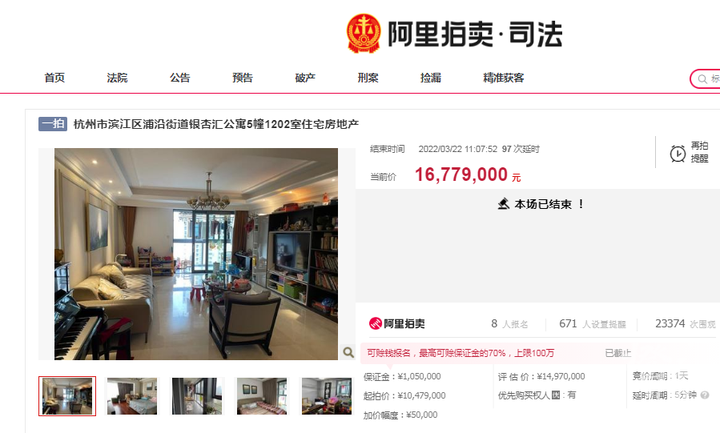Select the 捡漏 menu item
Viewport: 720px width, 433px height.
coord(431,78)
